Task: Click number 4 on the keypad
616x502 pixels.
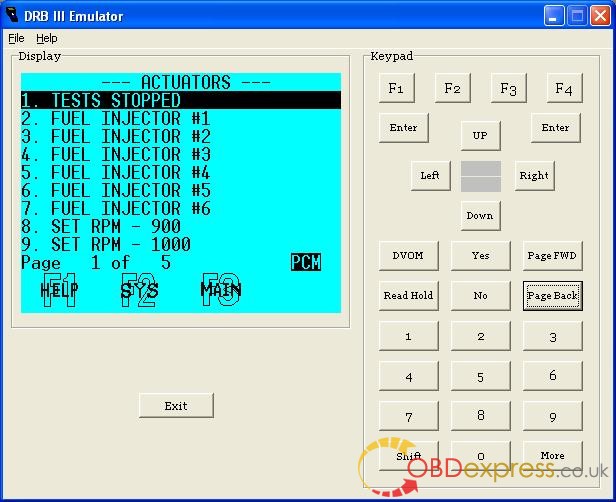Action: [409, 376]
